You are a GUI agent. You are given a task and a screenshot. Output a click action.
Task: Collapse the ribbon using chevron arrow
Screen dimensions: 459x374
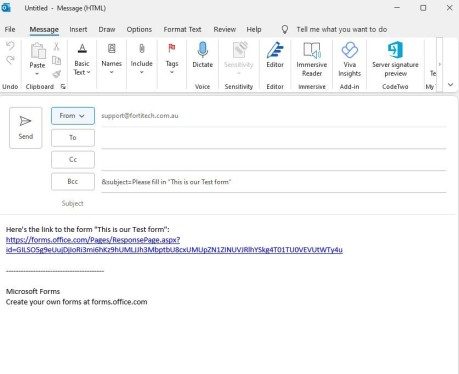point(450,85)
